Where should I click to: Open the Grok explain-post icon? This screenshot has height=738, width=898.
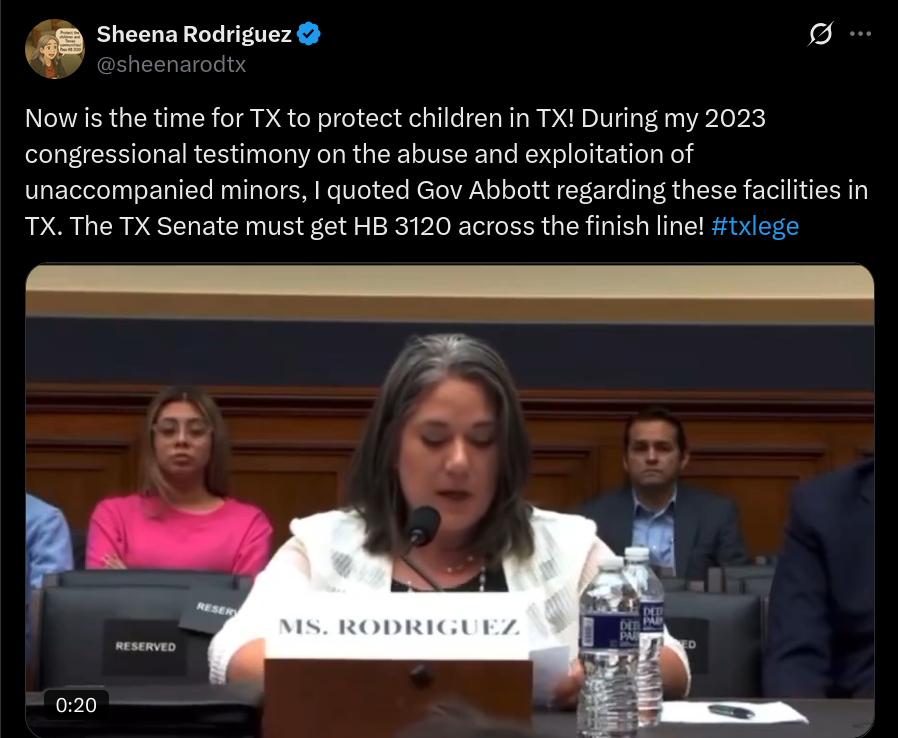tap(820, 34)
